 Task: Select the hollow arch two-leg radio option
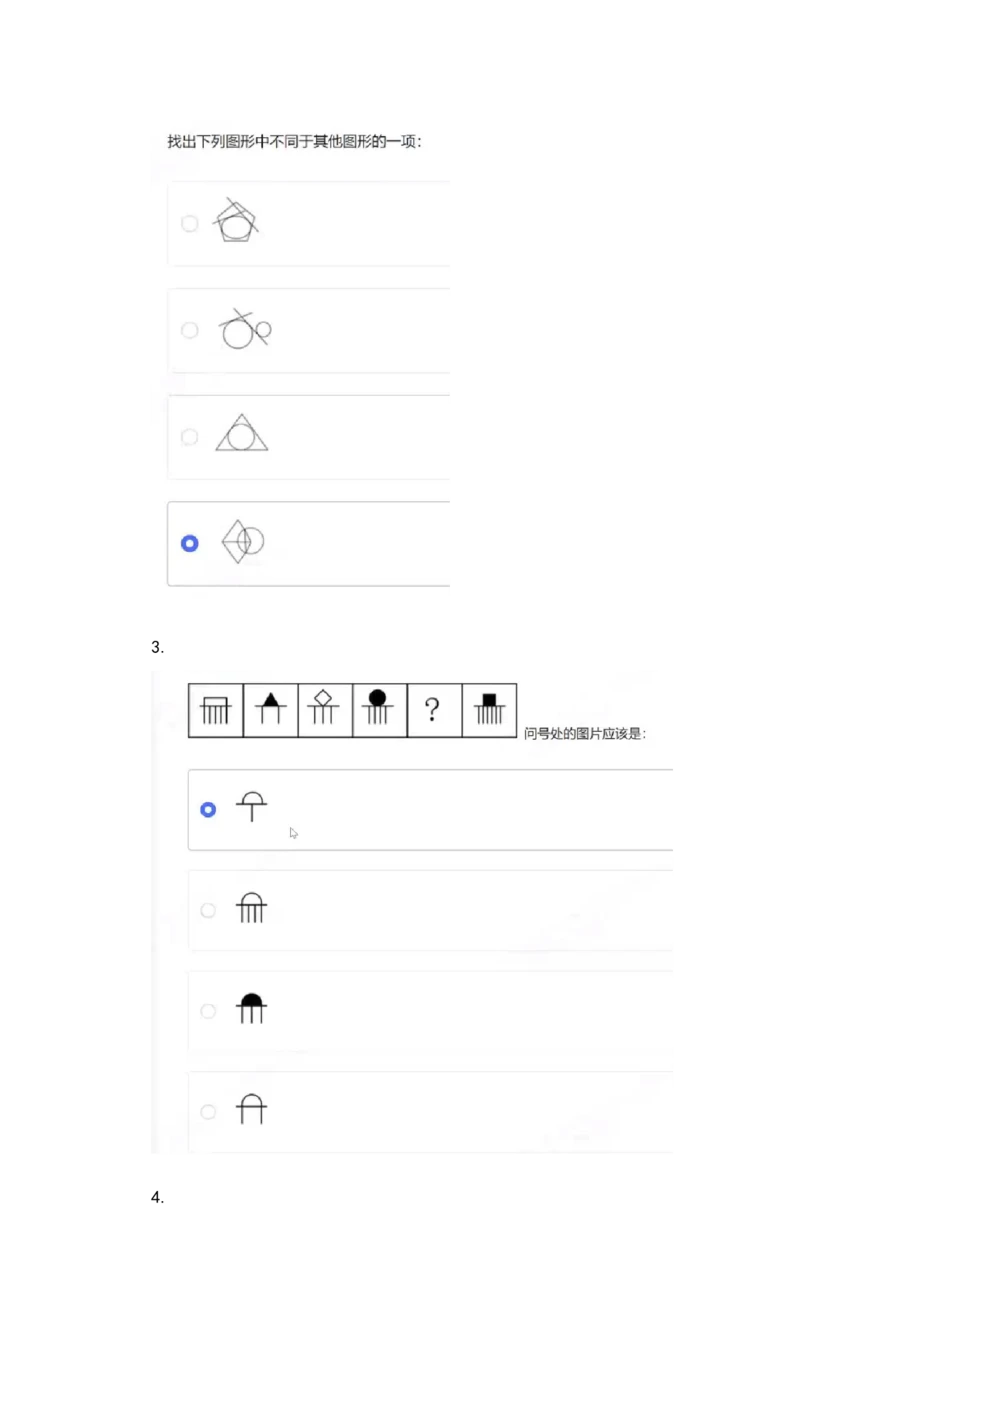tap(208, 1112)
